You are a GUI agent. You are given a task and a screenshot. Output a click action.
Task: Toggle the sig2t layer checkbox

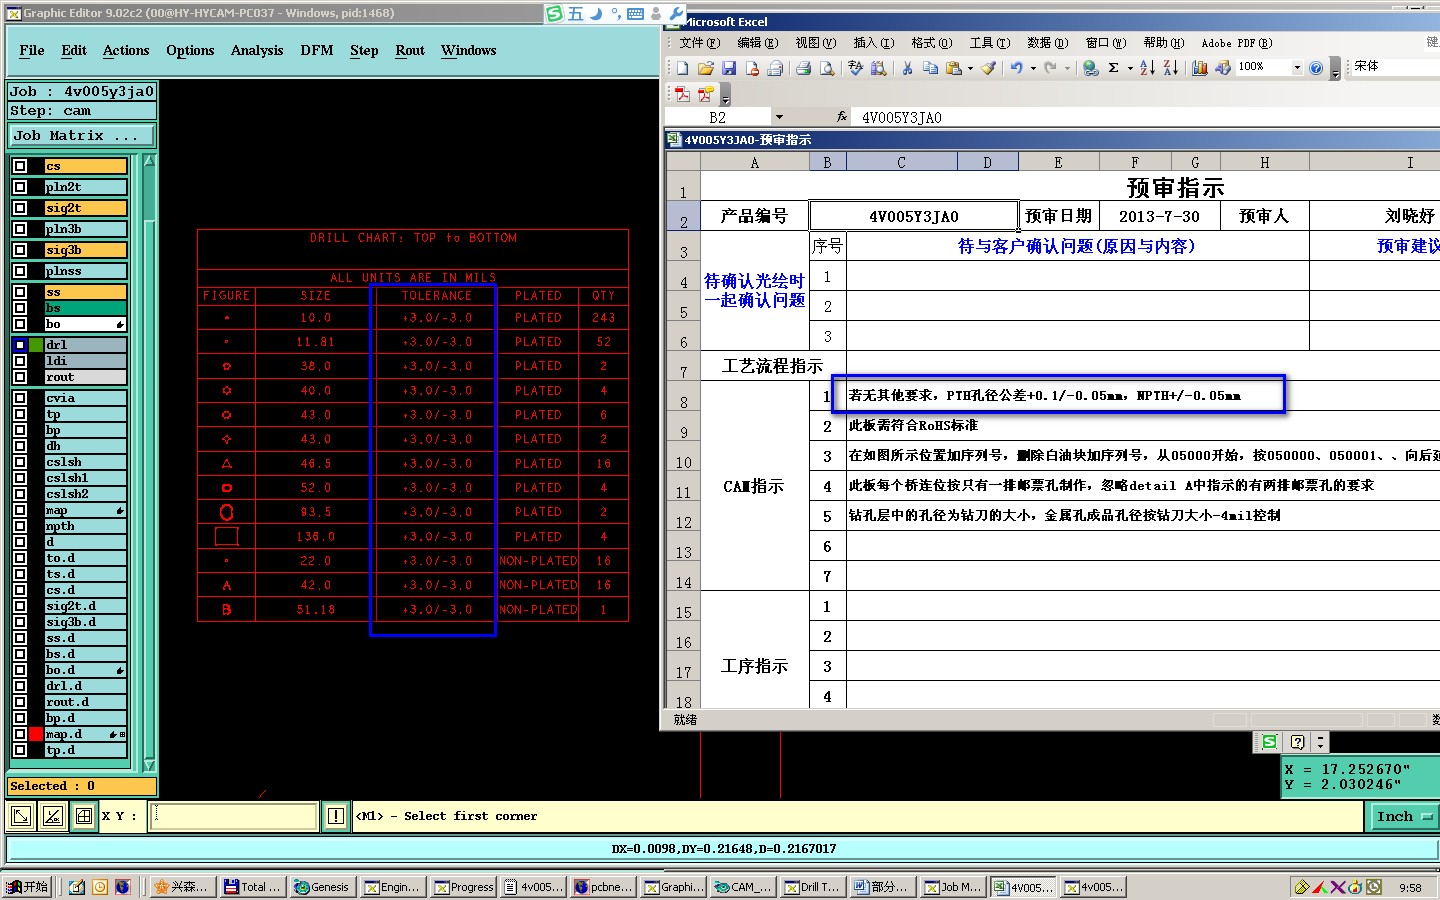coord(20,208)
